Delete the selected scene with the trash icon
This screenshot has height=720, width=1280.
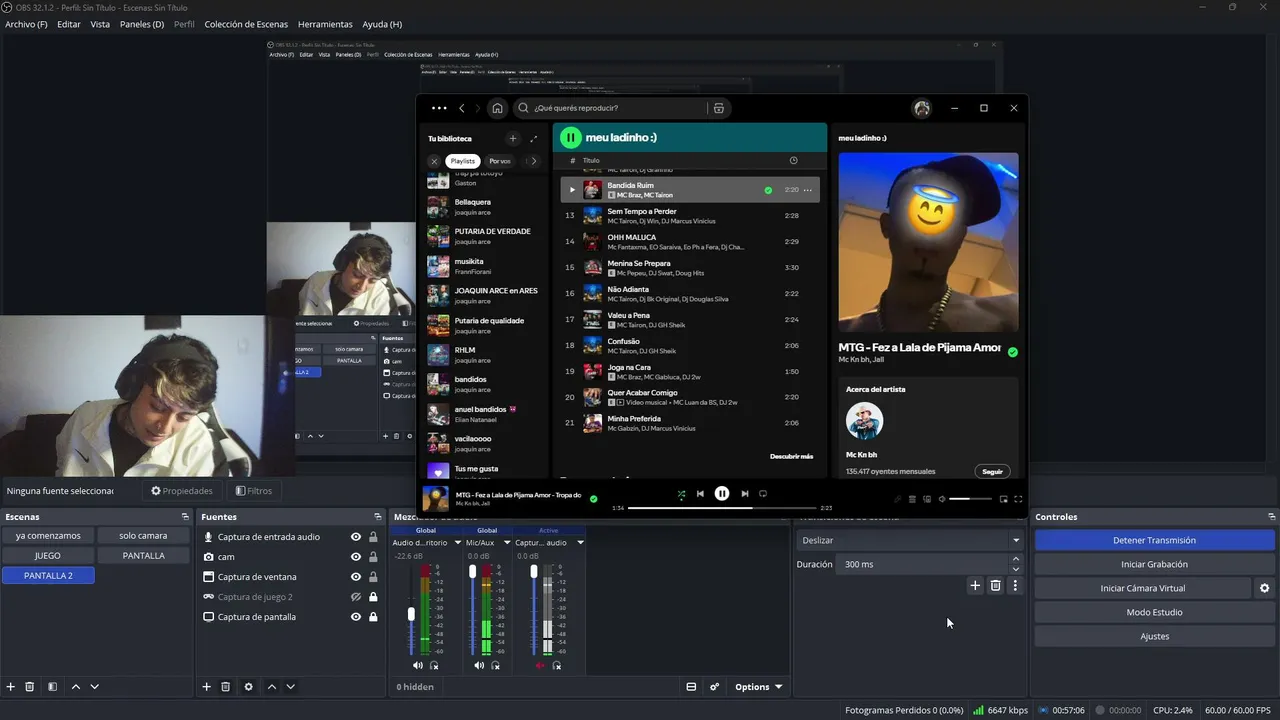click(x=30, y=687)
